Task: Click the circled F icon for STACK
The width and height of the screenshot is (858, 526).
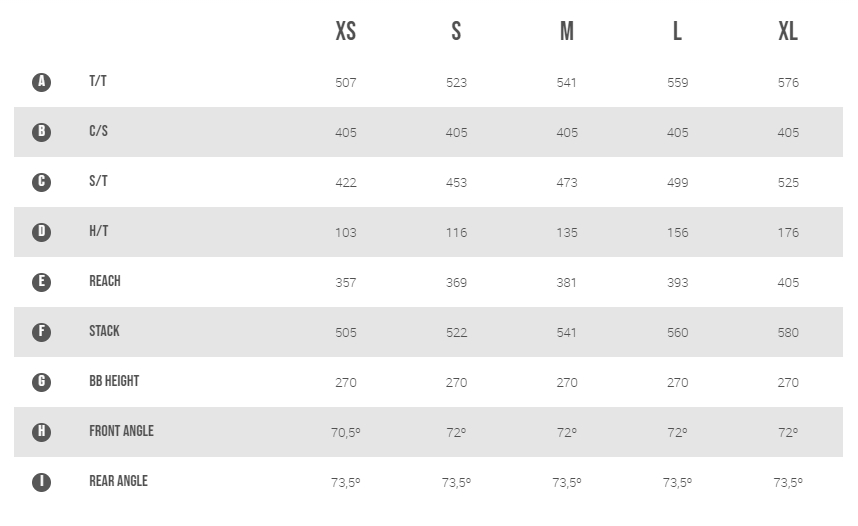Action: (42, 332)
